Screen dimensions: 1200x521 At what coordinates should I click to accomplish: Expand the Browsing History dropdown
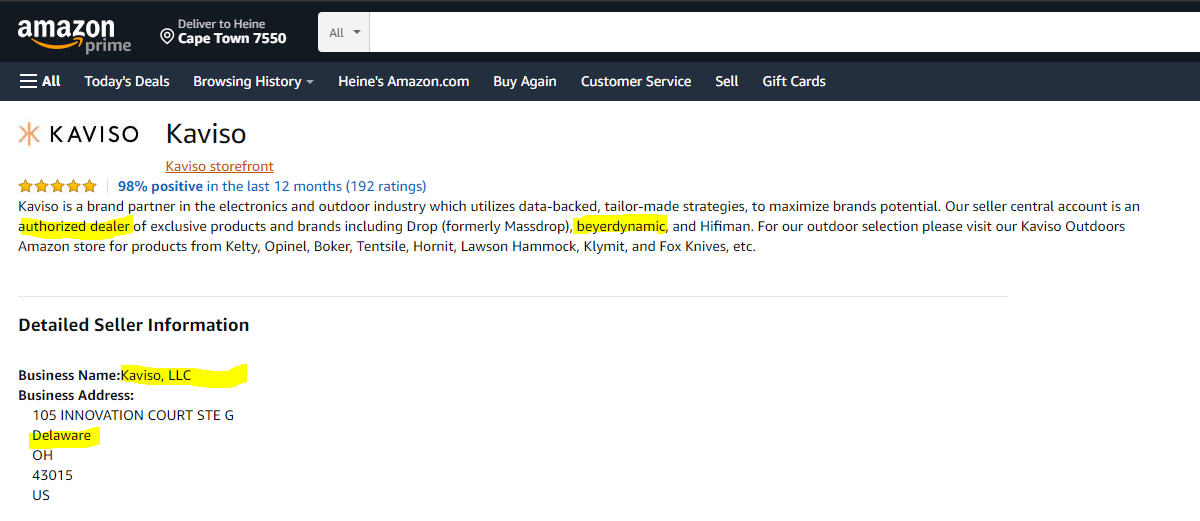tap(253, 81)
